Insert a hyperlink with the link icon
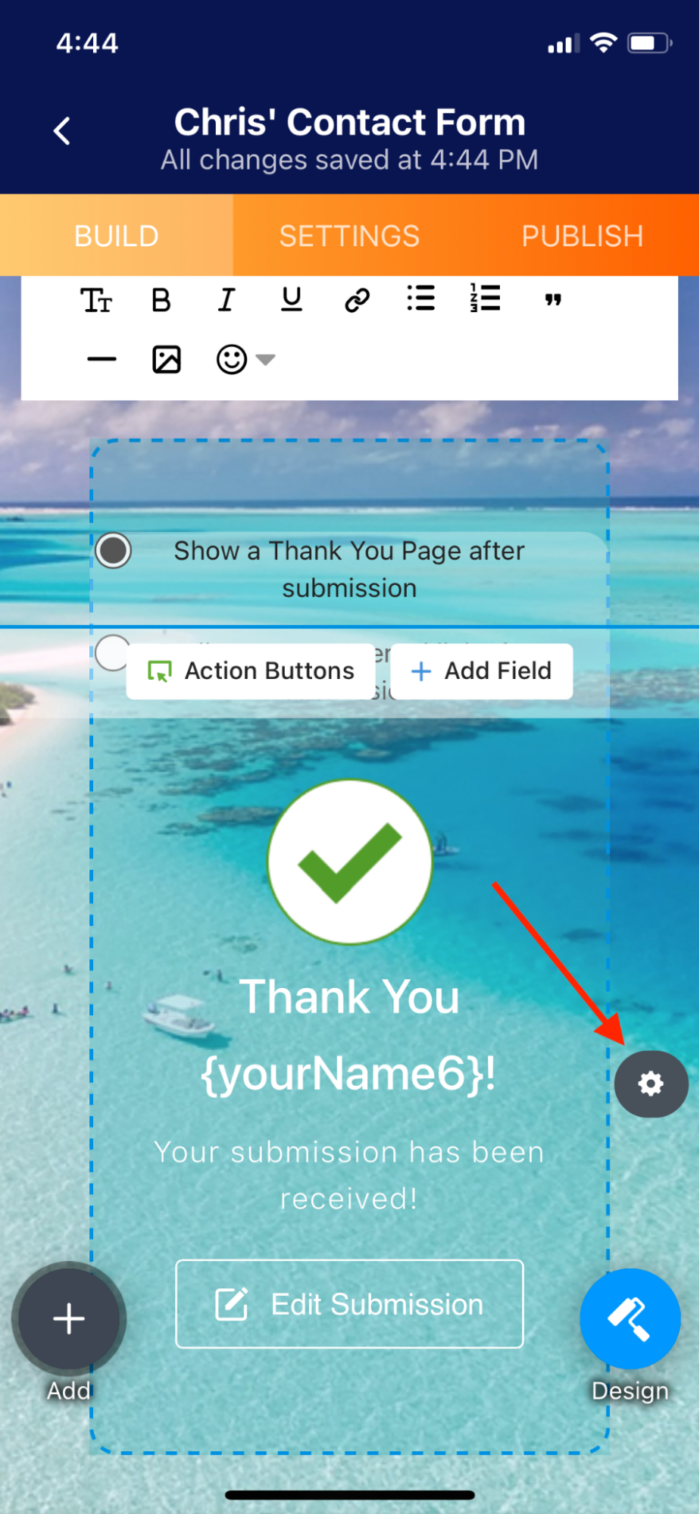700x1514 pixels. [x=357, y=300]
